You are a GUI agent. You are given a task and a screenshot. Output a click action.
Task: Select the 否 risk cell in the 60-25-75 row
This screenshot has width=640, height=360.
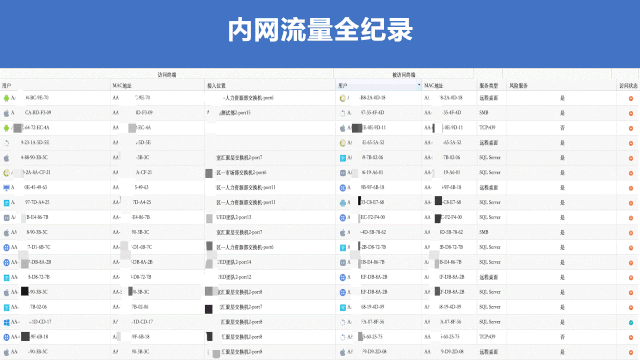[x=562, y=337]
